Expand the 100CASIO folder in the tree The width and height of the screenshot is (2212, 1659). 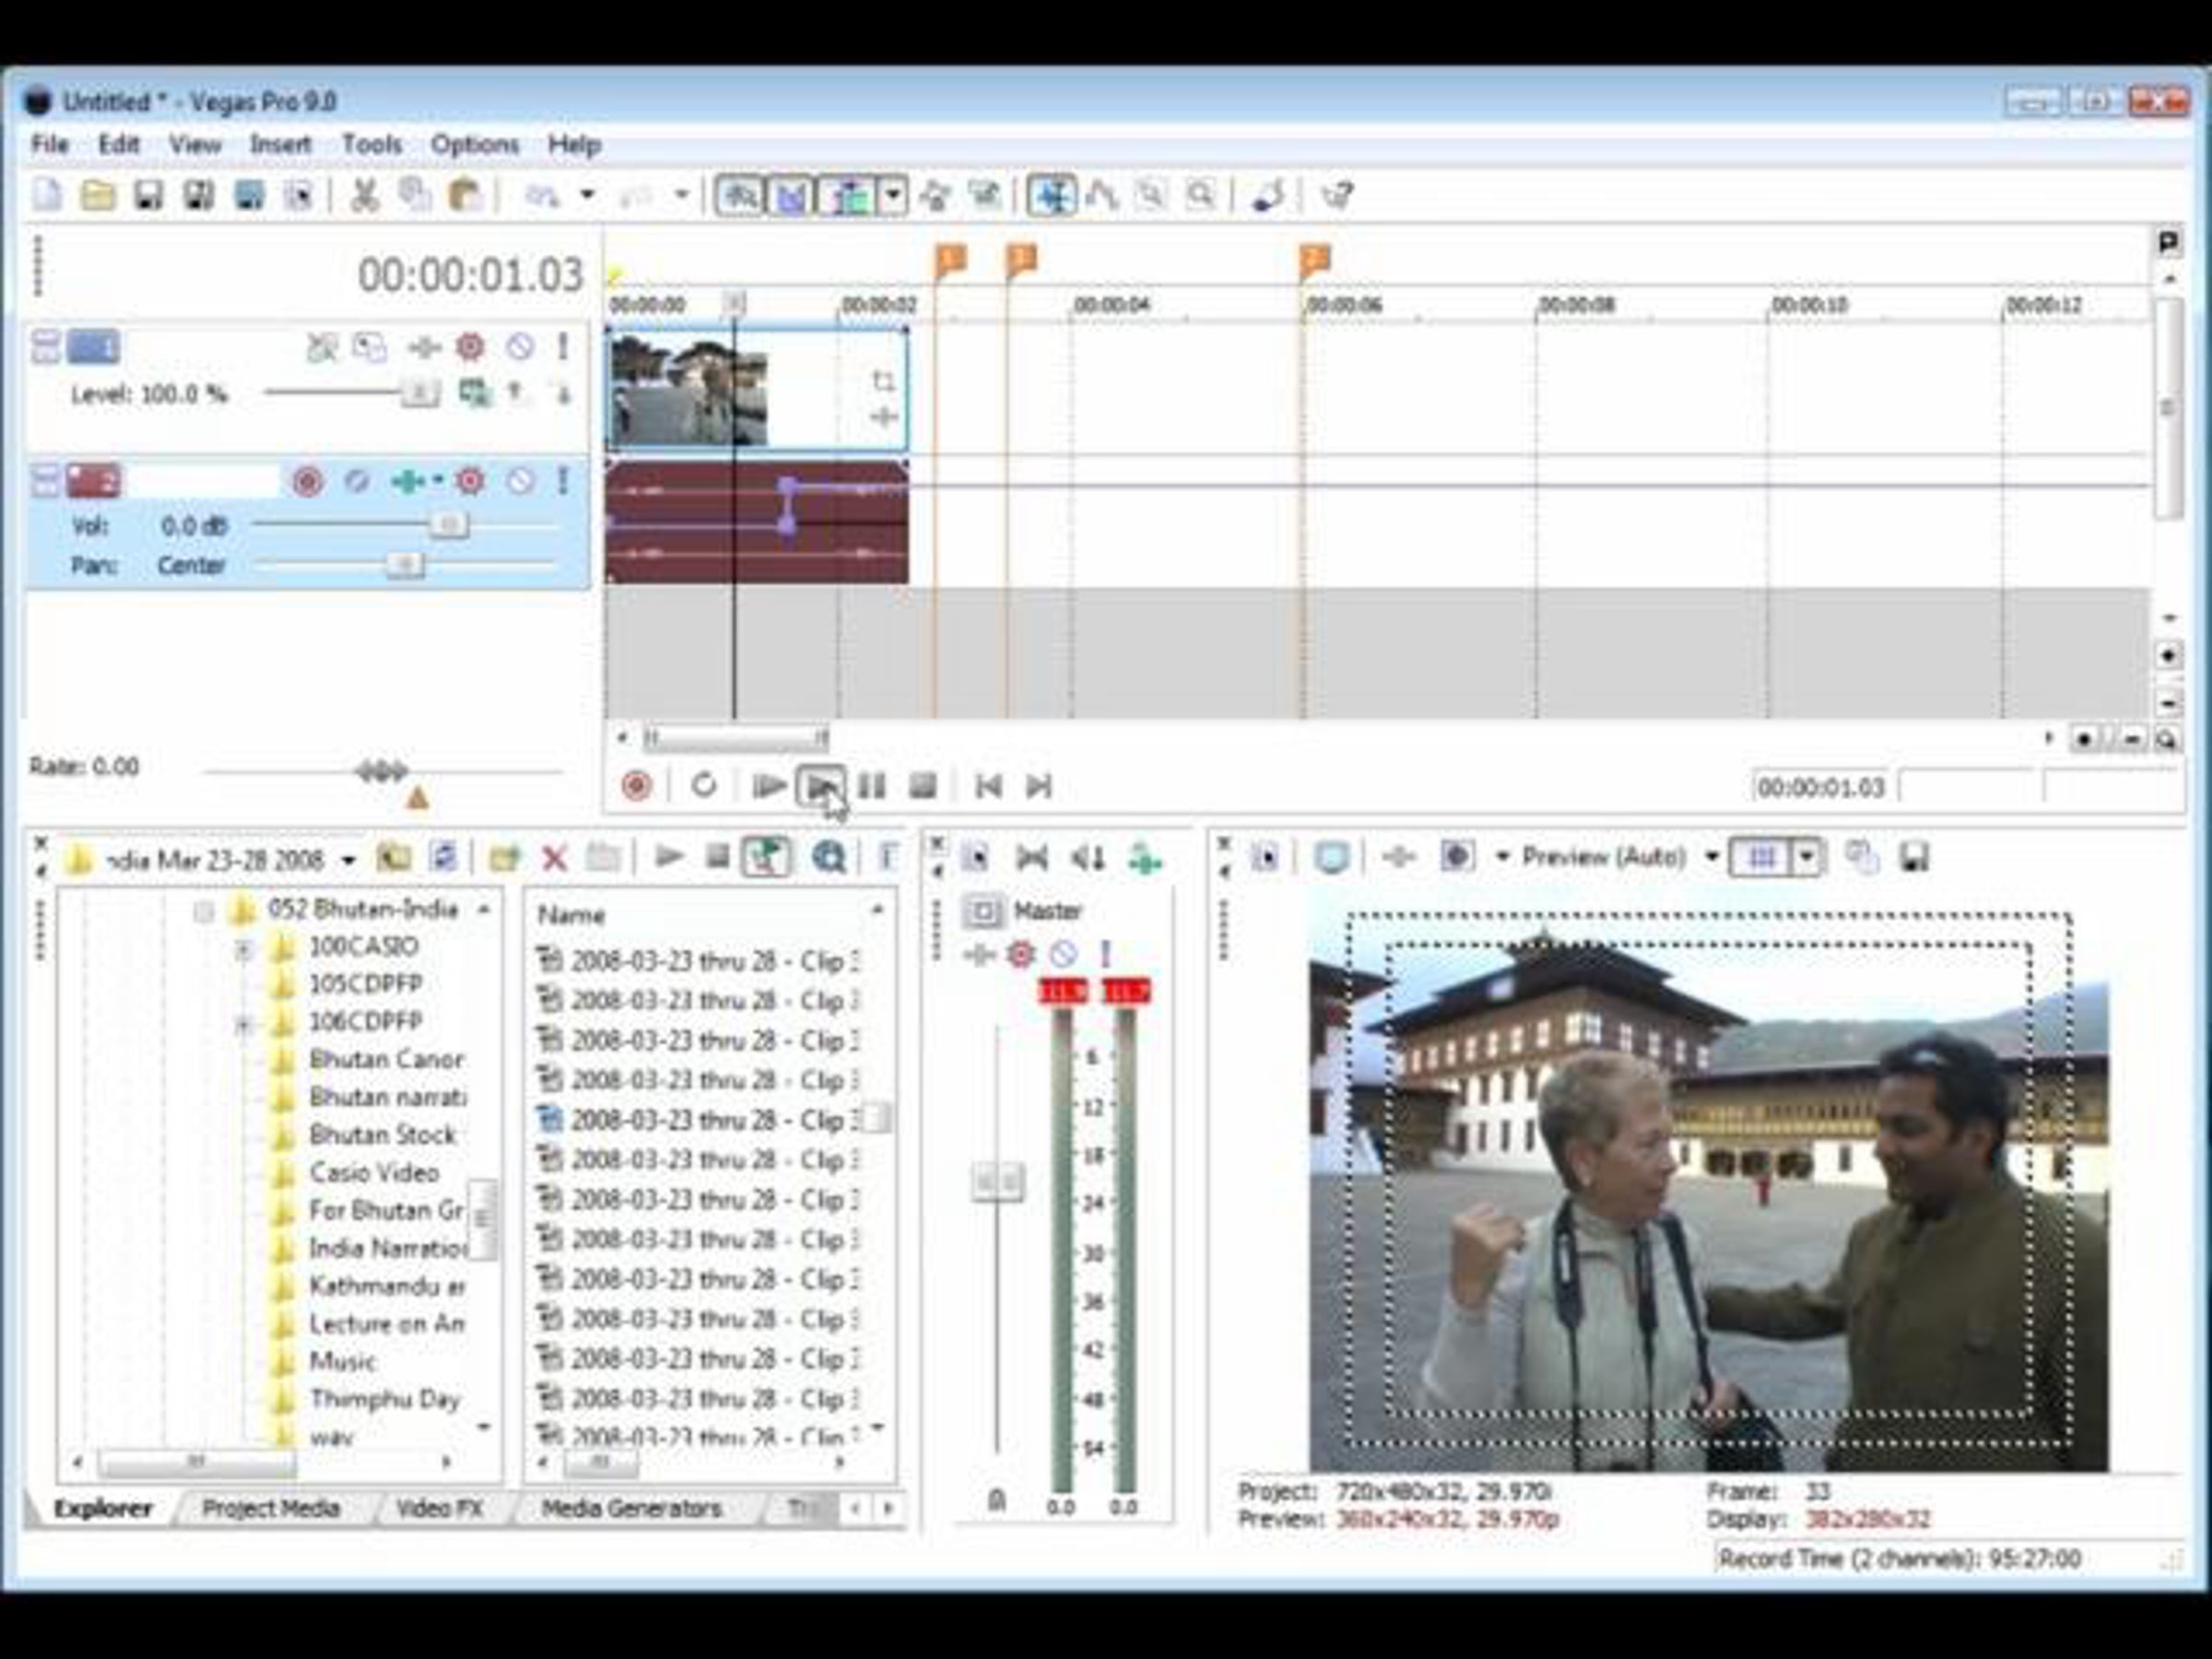point(243,948)
